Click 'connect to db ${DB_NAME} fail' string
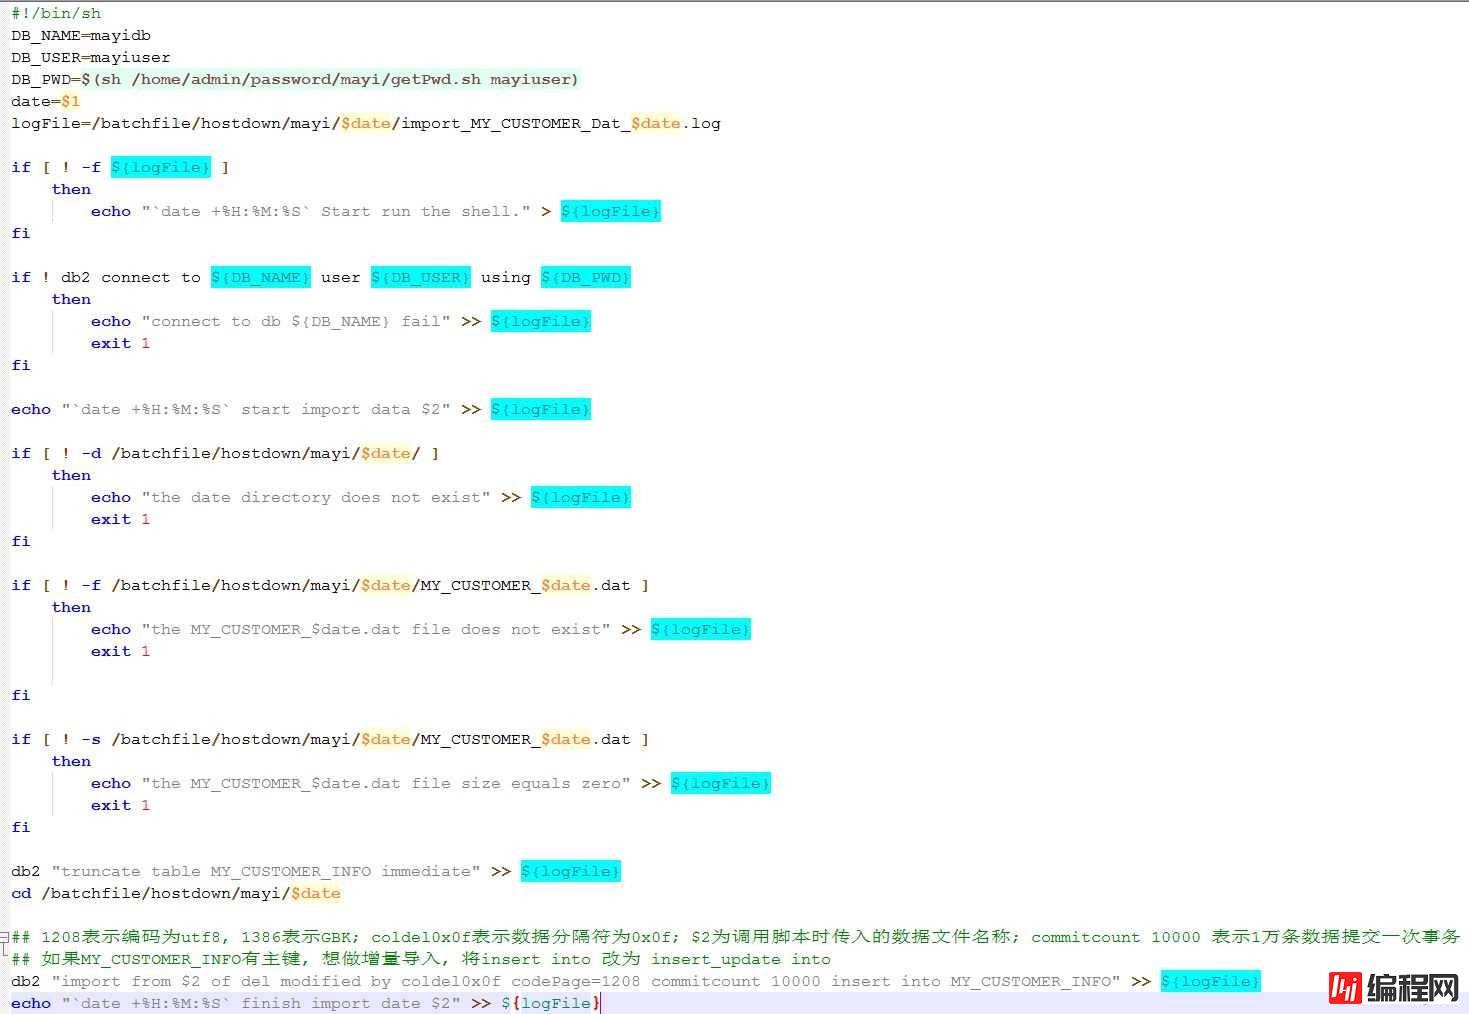Viewport: 1469px width, 1014px height. tap(296, 321)
